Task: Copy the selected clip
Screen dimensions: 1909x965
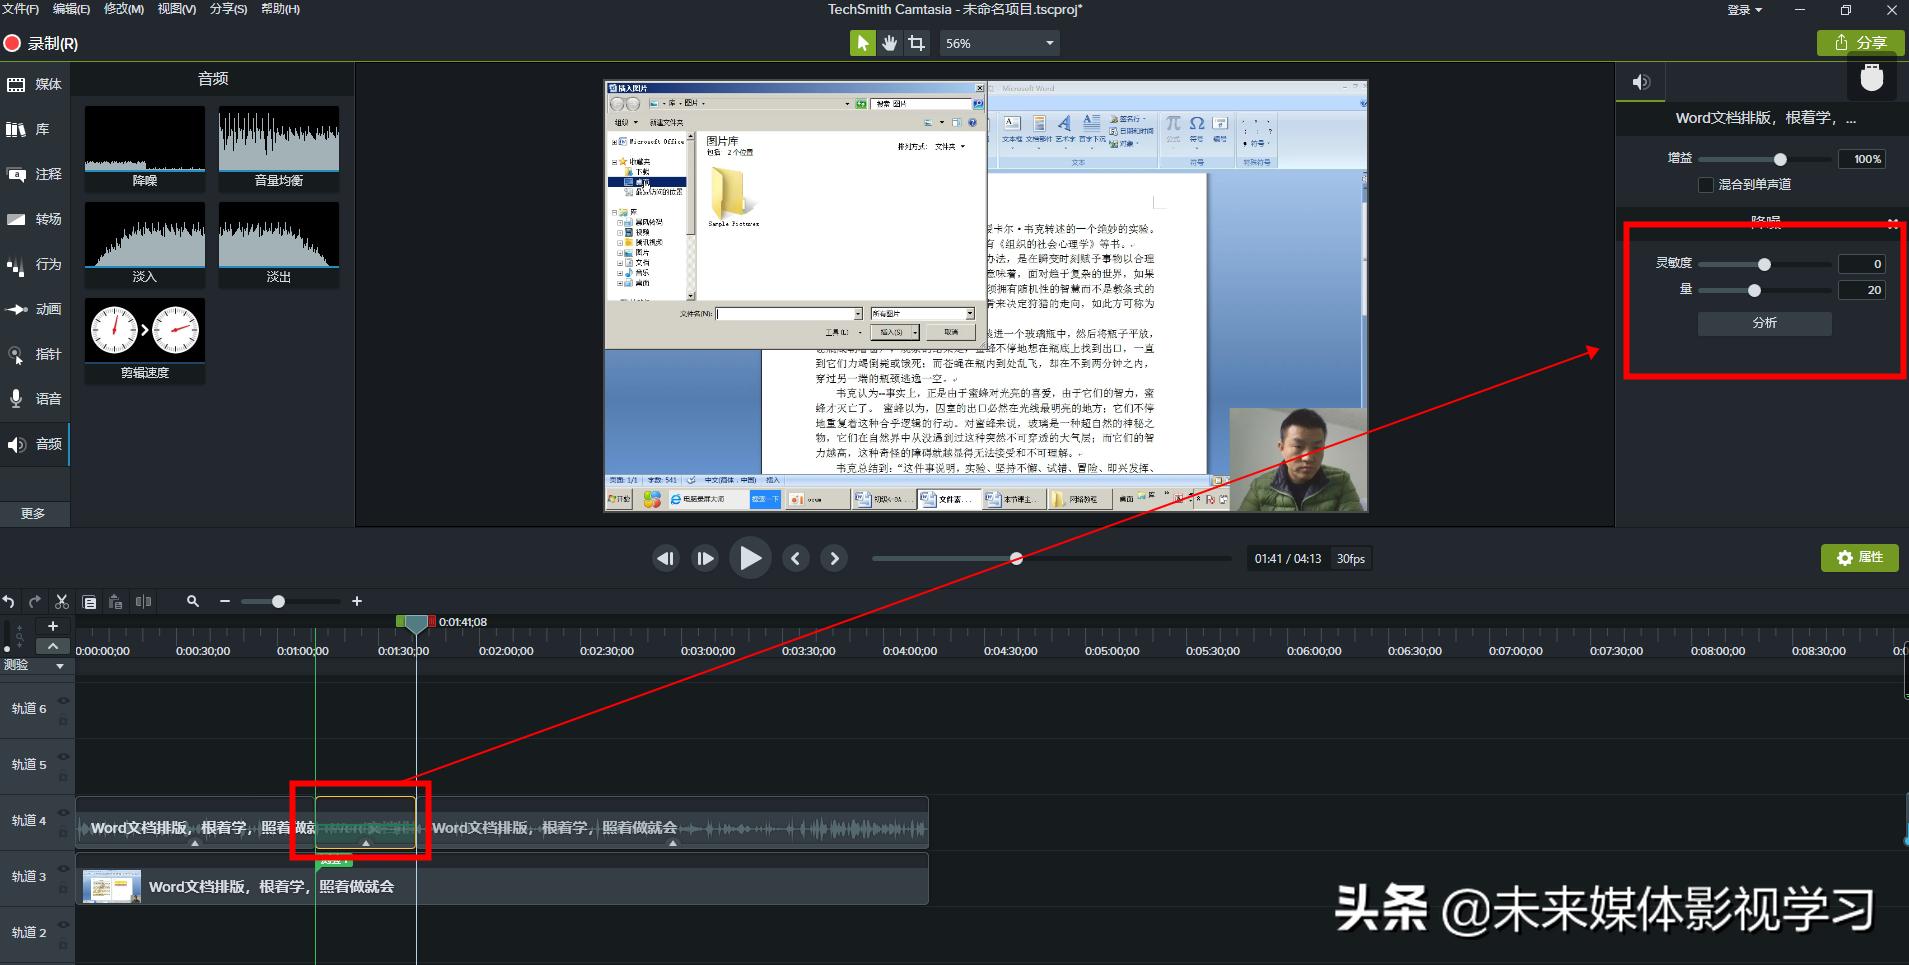Action: click(89, 602)
